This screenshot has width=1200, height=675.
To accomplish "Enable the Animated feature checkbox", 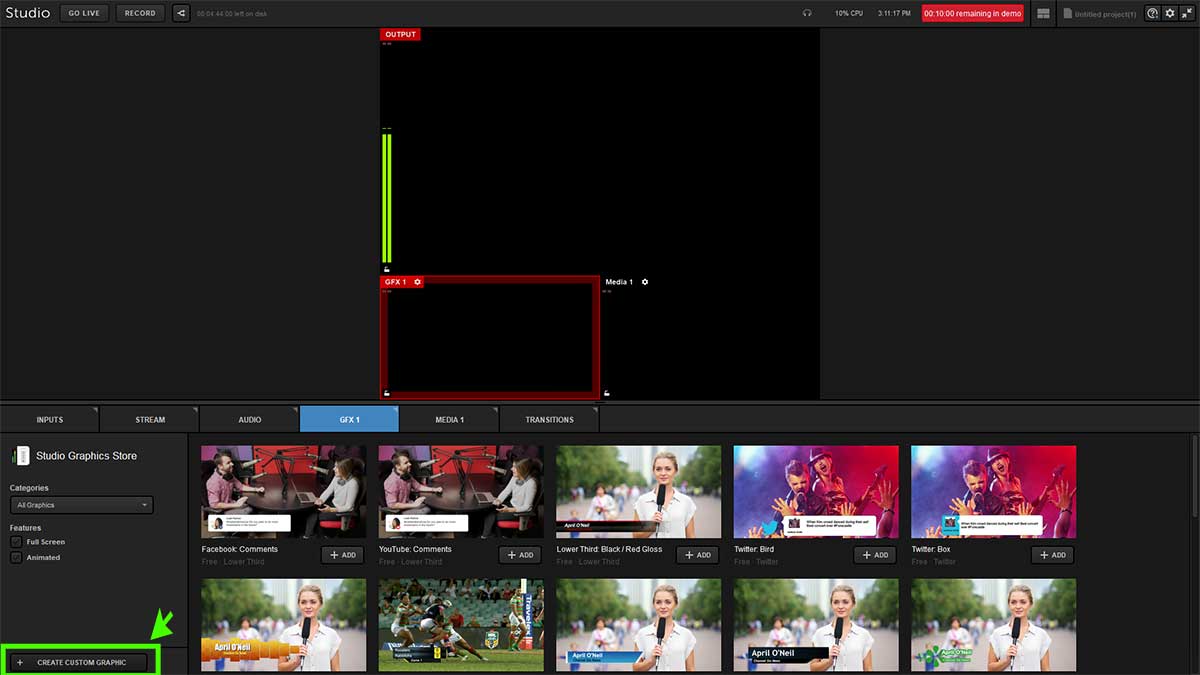I will tap(16, 558).
